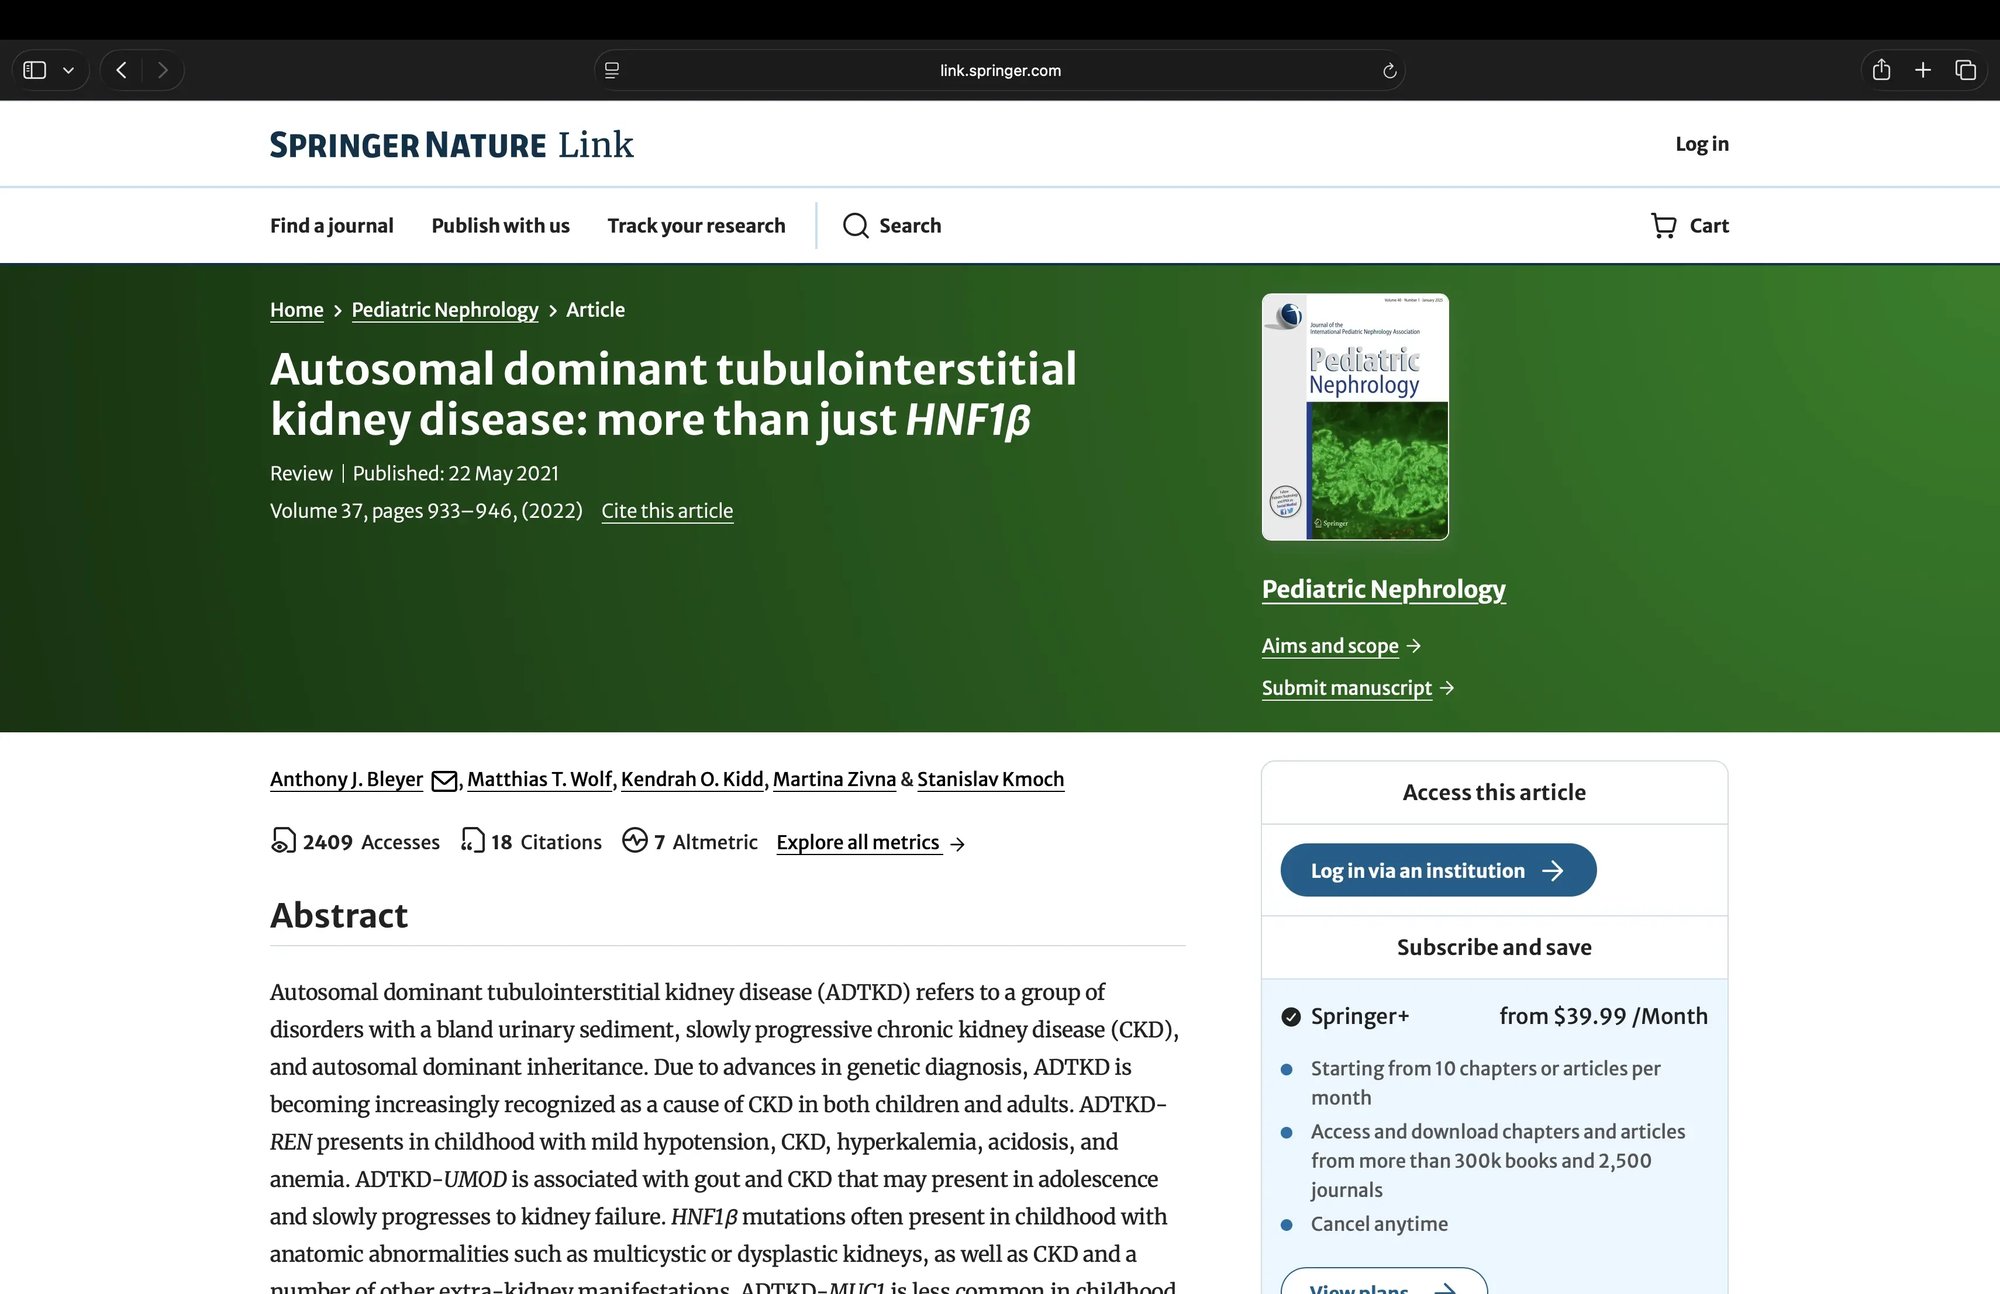Click 'Published: 22 May 2021' text

point(456,474)
